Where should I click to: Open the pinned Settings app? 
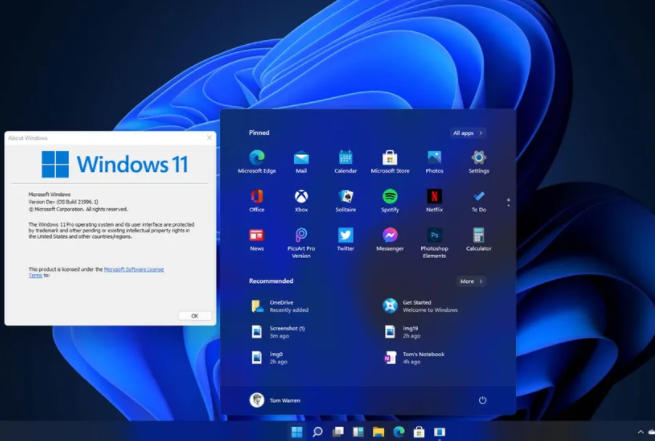coord(479,162)
